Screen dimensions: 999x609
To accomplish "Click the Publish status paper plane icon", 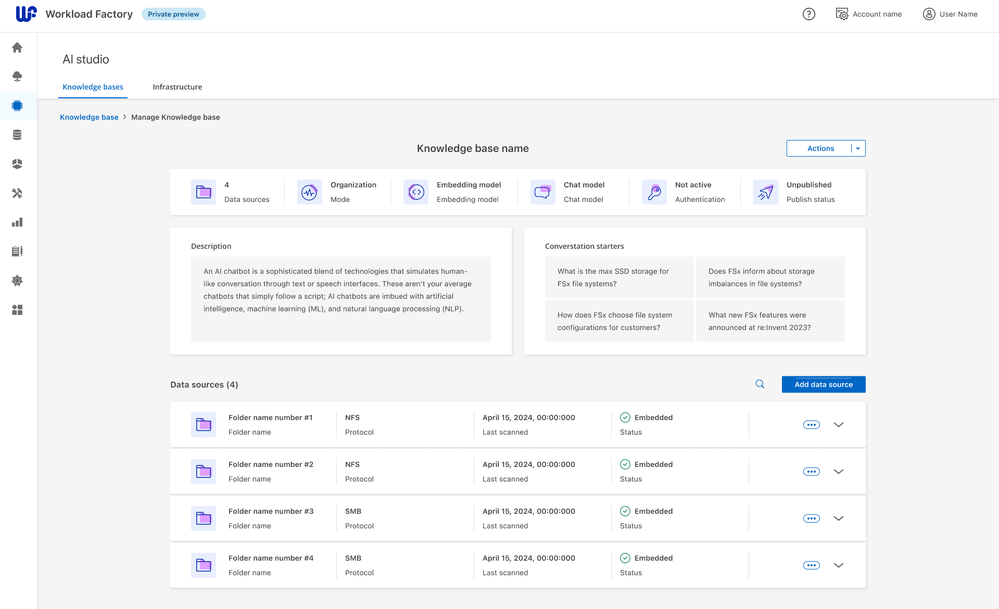I will [766, 192].
